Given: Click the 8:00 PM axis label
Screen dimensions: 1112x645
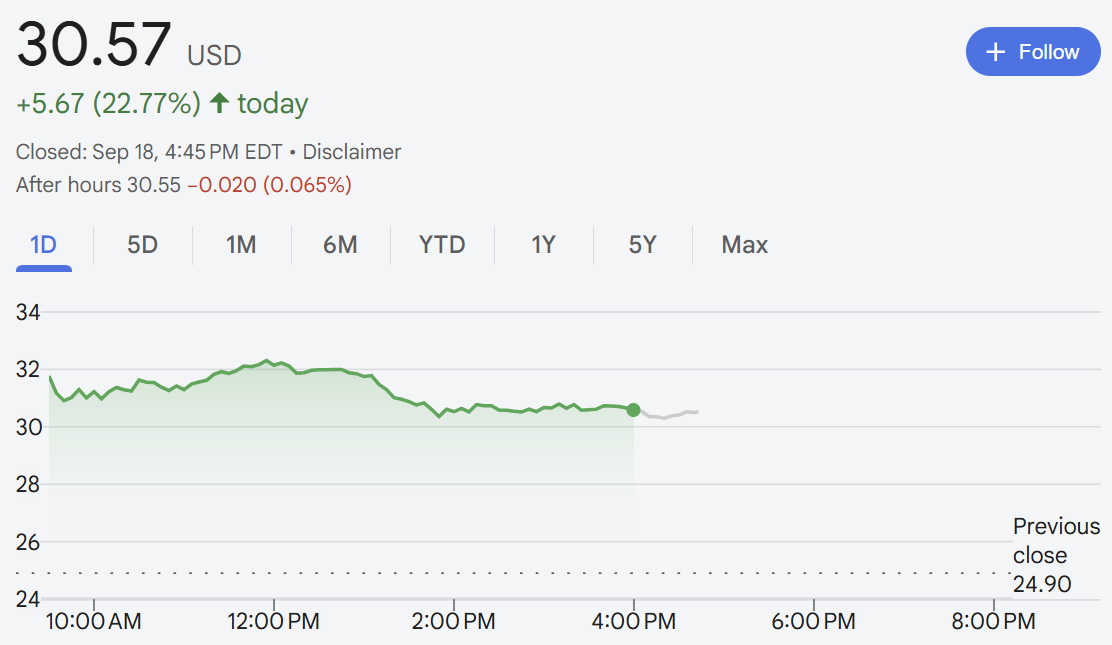Looking at the screenshot, I should point(993,622).
